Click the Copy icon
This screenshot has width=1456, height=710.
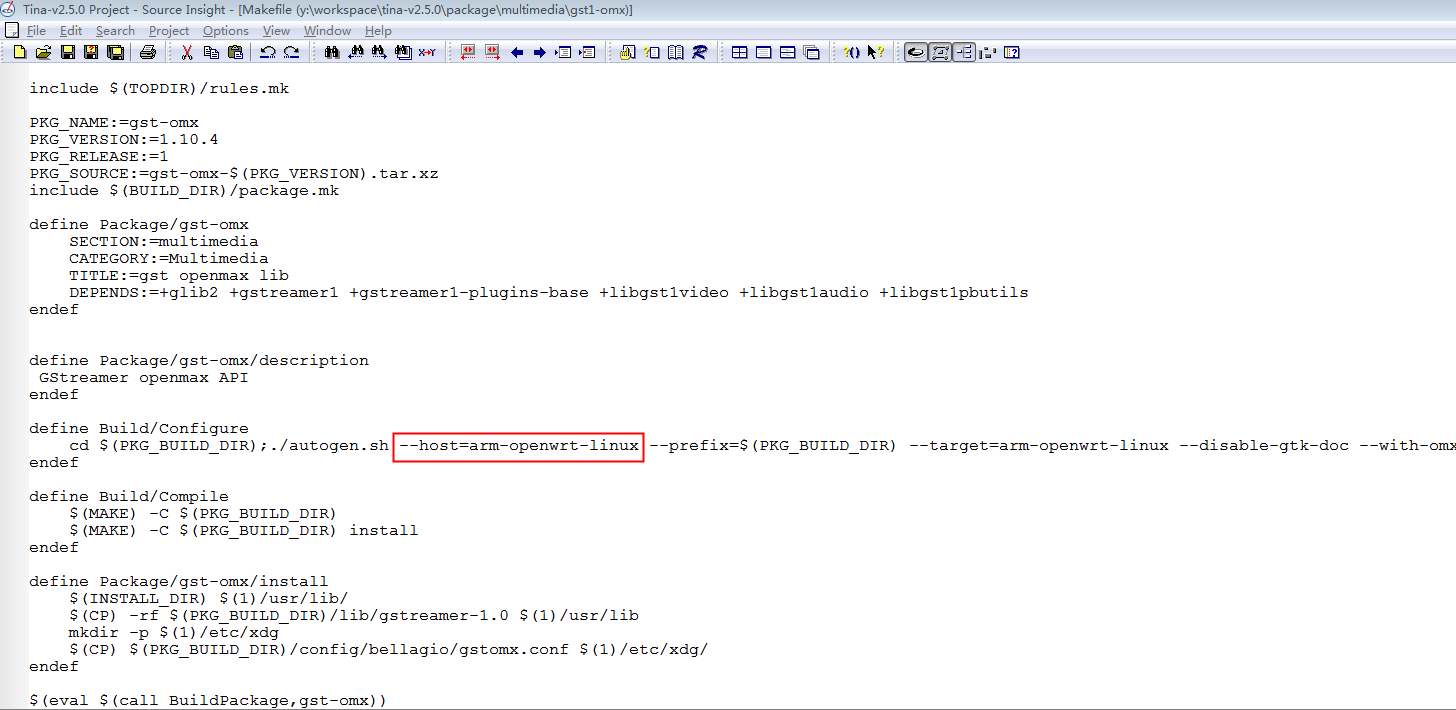[212, 52]
